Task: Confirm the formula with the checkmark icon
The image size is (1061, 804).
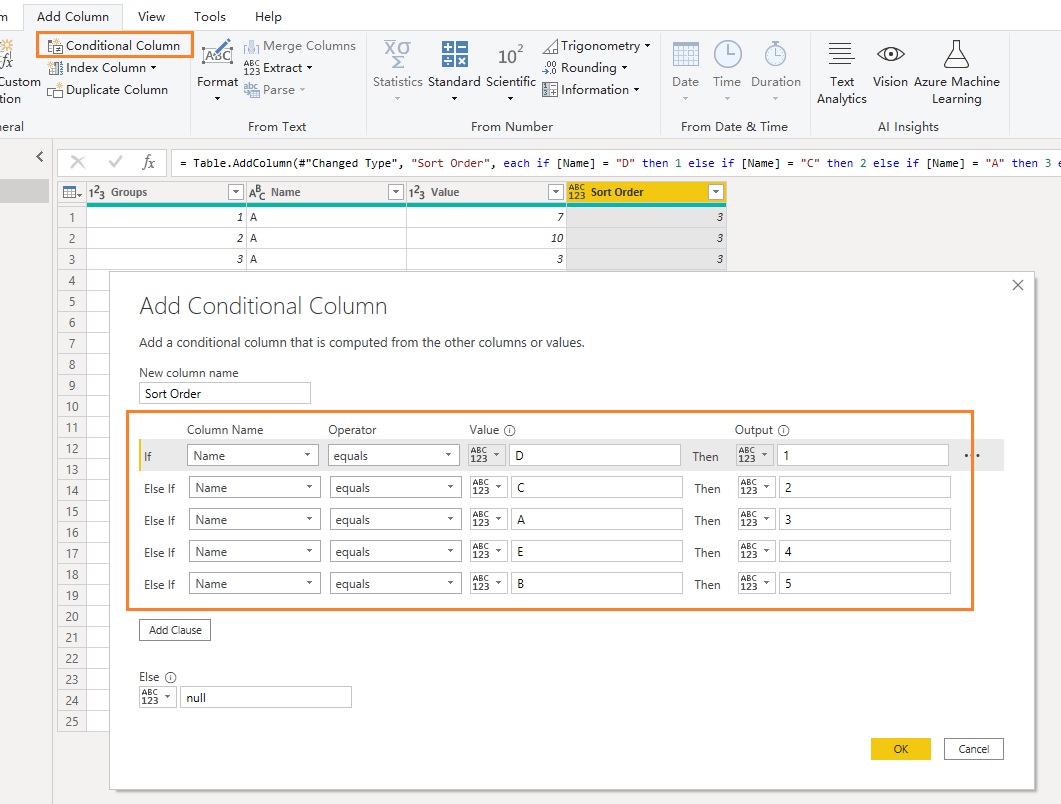Action: (x=116, y=162)
